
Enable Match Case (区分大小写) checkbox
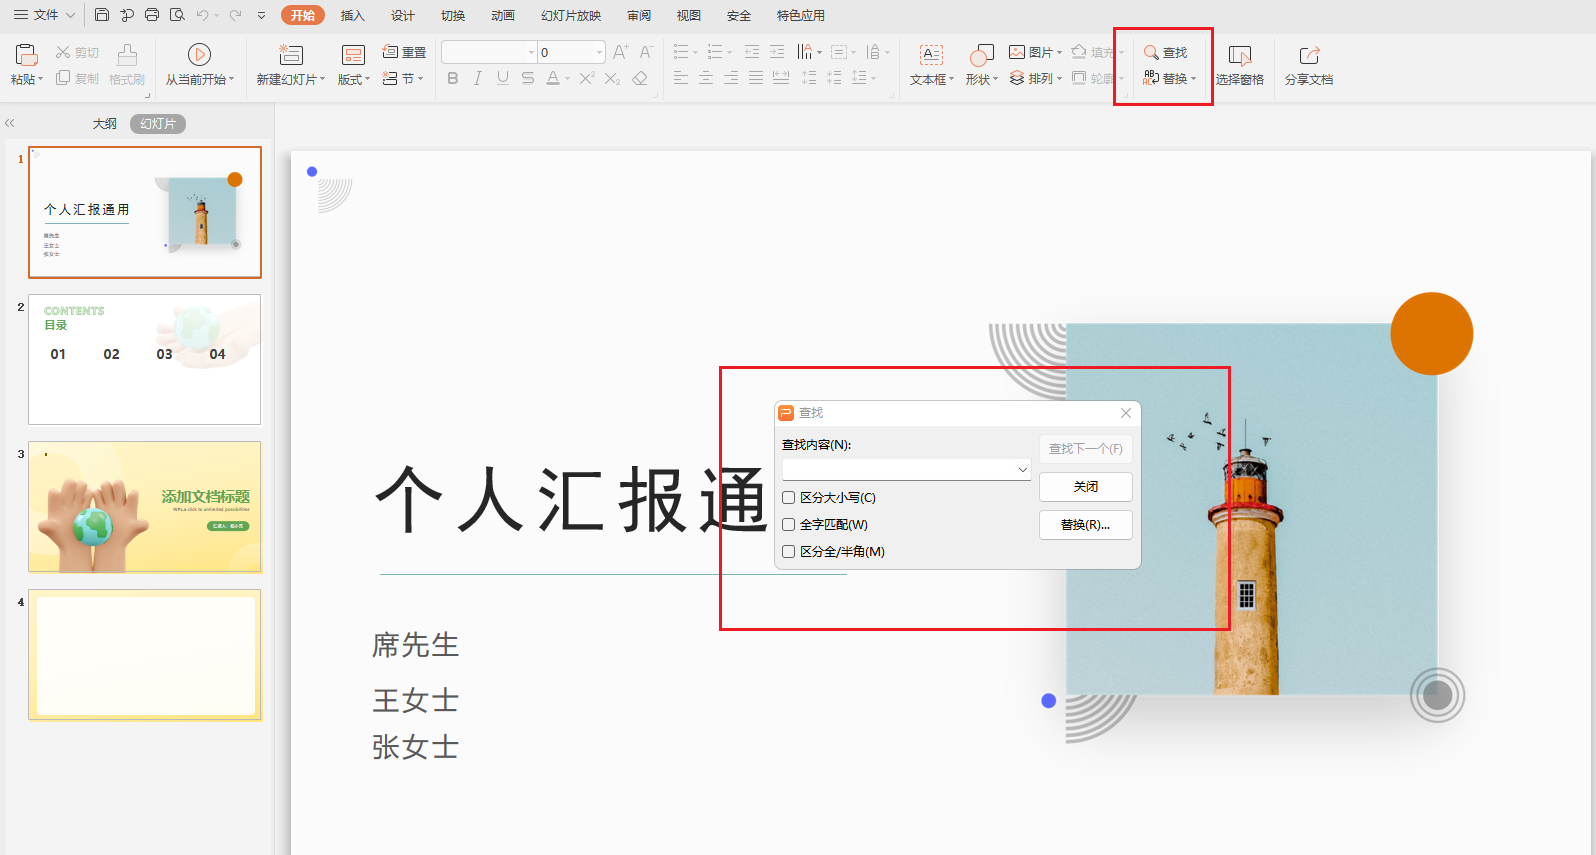point(789,498)
